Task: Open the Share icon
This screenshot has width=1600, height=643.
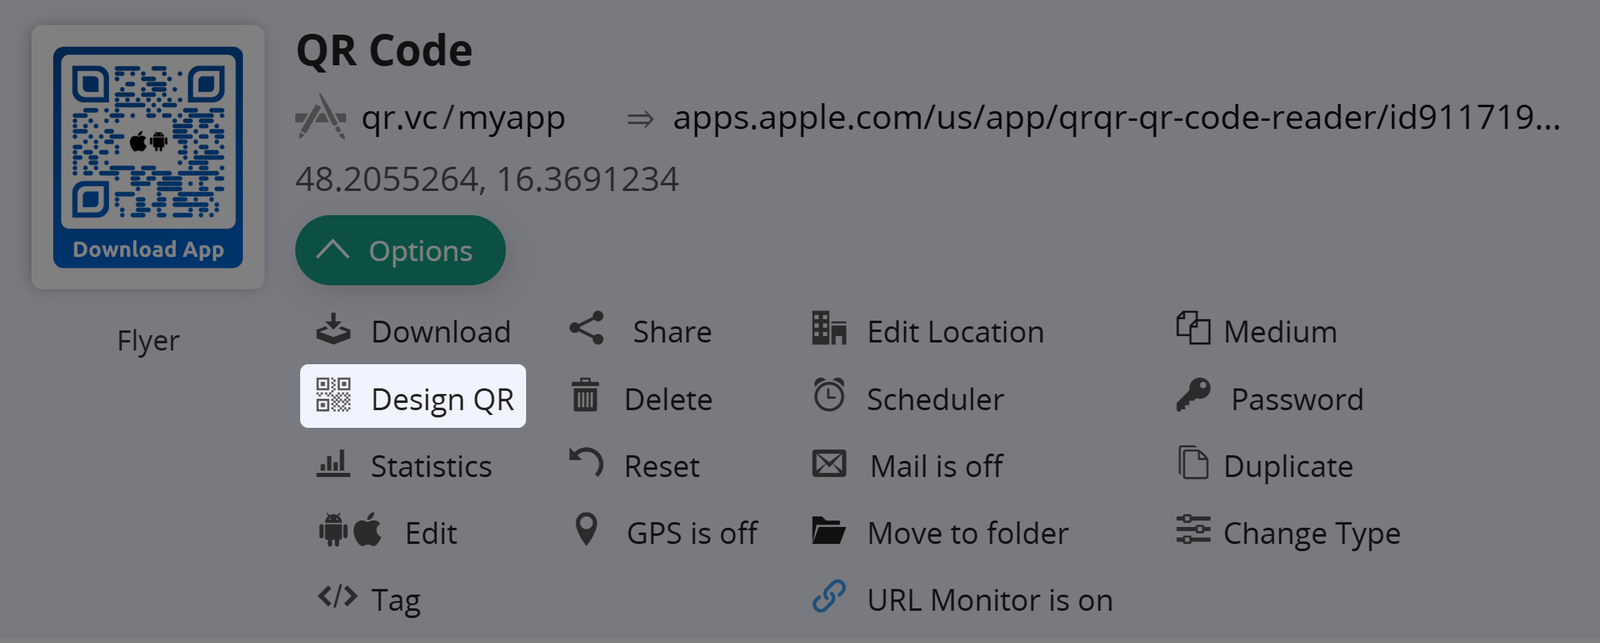Action: pos(587,329)
